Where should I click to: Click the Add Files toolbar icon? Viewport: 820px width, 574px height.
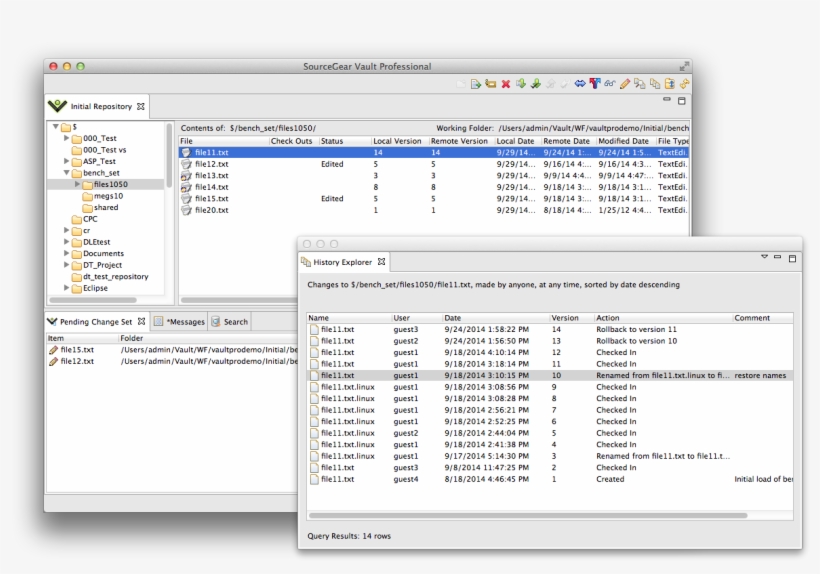tap(475, 84)
